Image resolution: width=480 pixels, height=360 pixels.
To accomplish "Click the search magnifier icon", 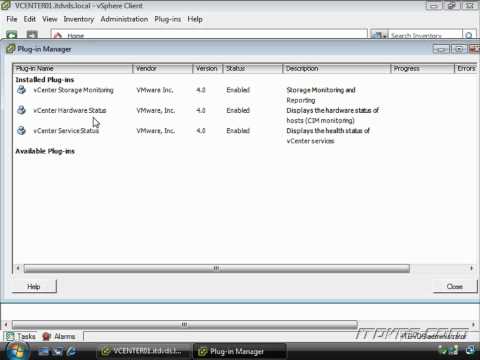I will tap(469, 35).
